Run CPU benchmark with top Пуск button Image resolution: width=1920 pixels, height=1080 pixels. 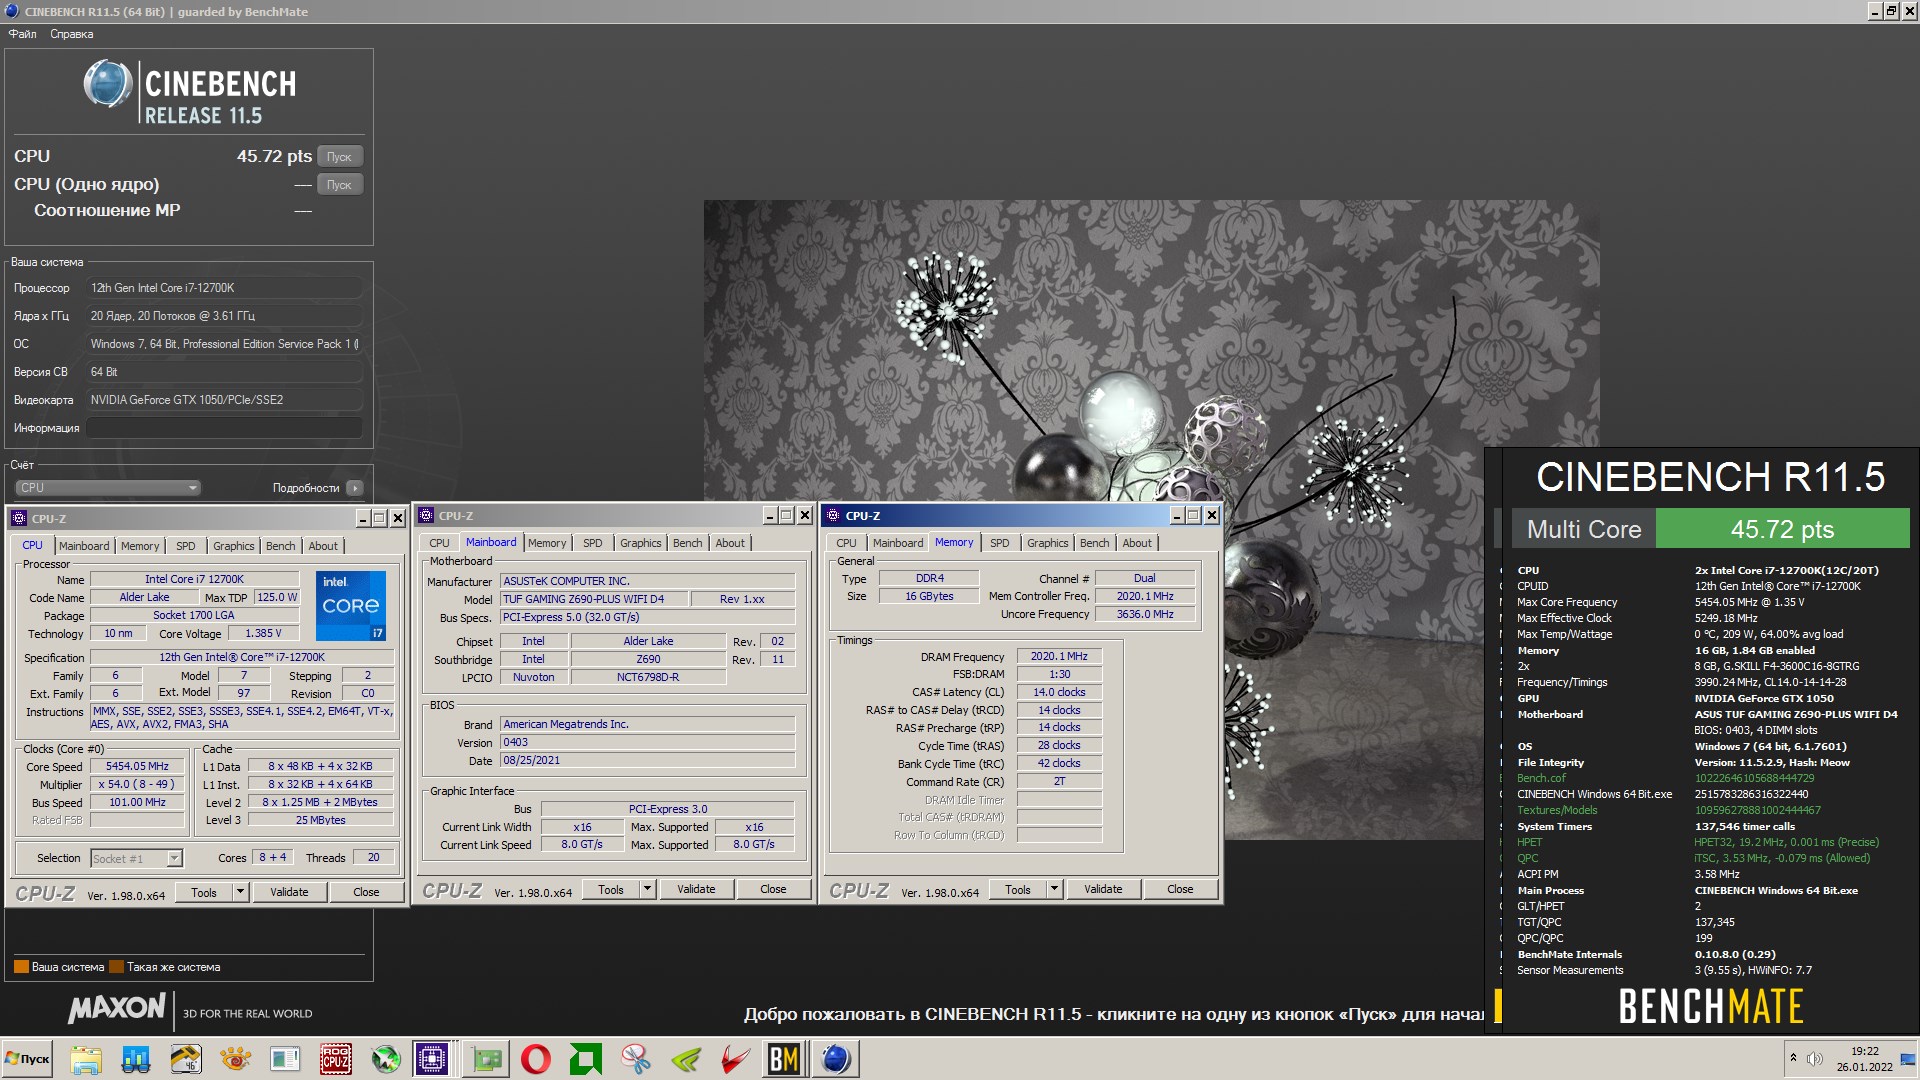click(x=340, y=157)
